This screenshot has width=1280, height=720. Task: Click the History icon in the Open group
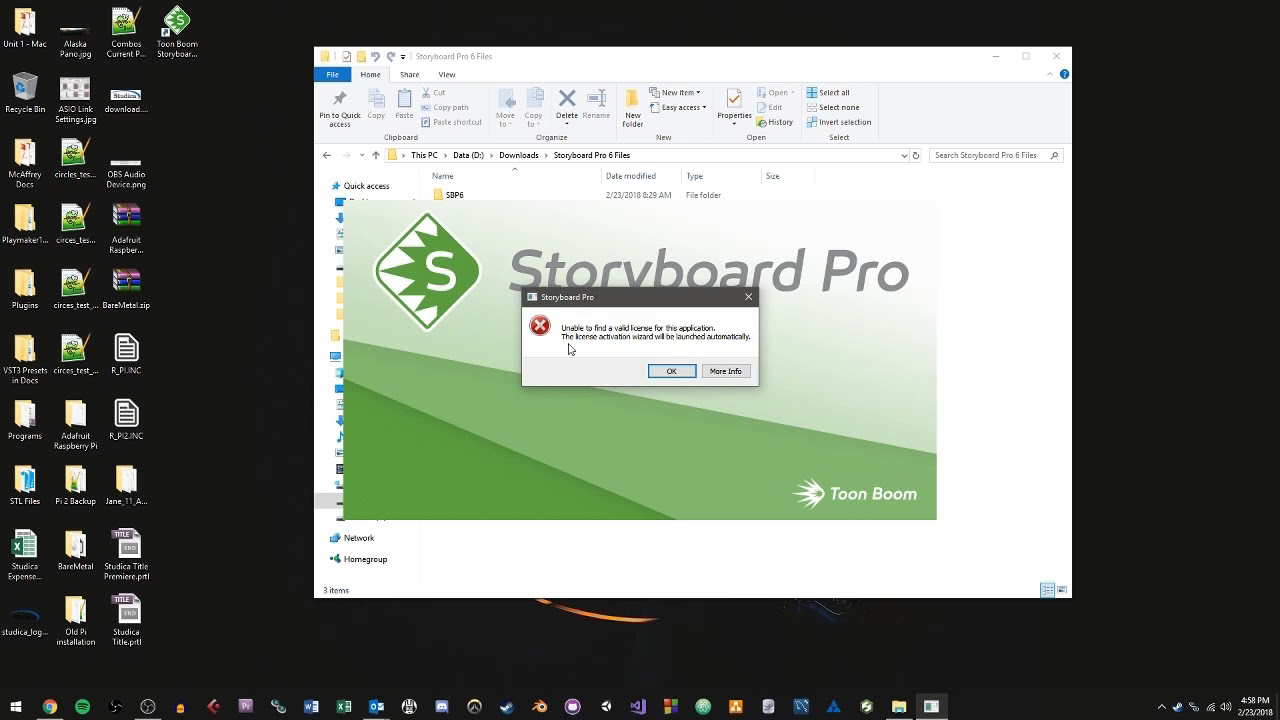click(x=775, y=122)
